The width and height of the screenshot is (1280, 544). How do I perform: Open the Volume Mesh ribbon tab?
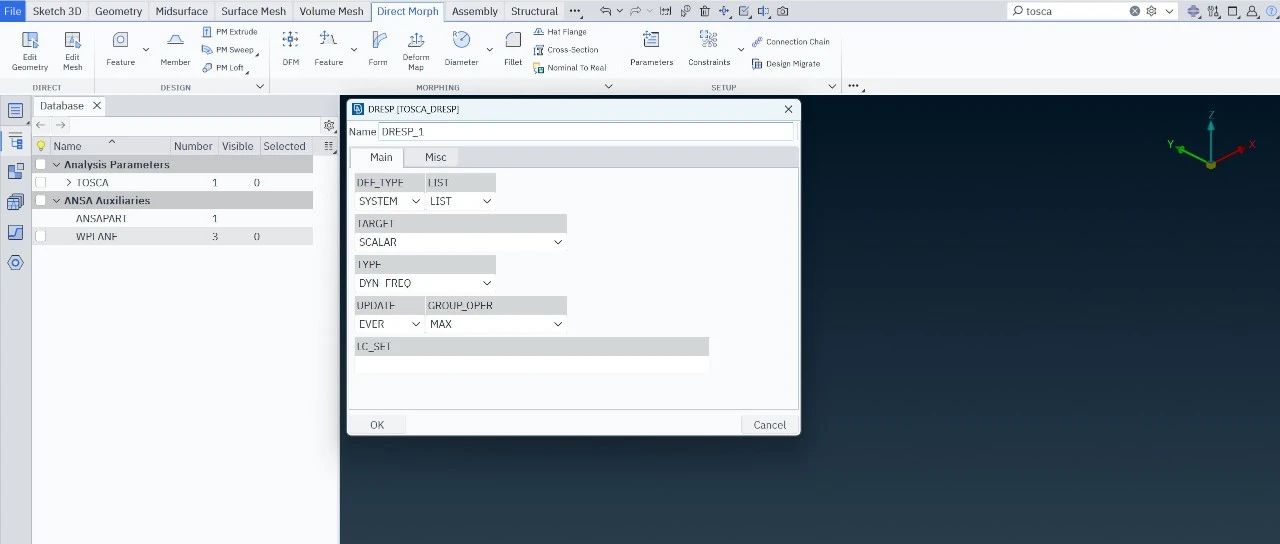(331, 11)
